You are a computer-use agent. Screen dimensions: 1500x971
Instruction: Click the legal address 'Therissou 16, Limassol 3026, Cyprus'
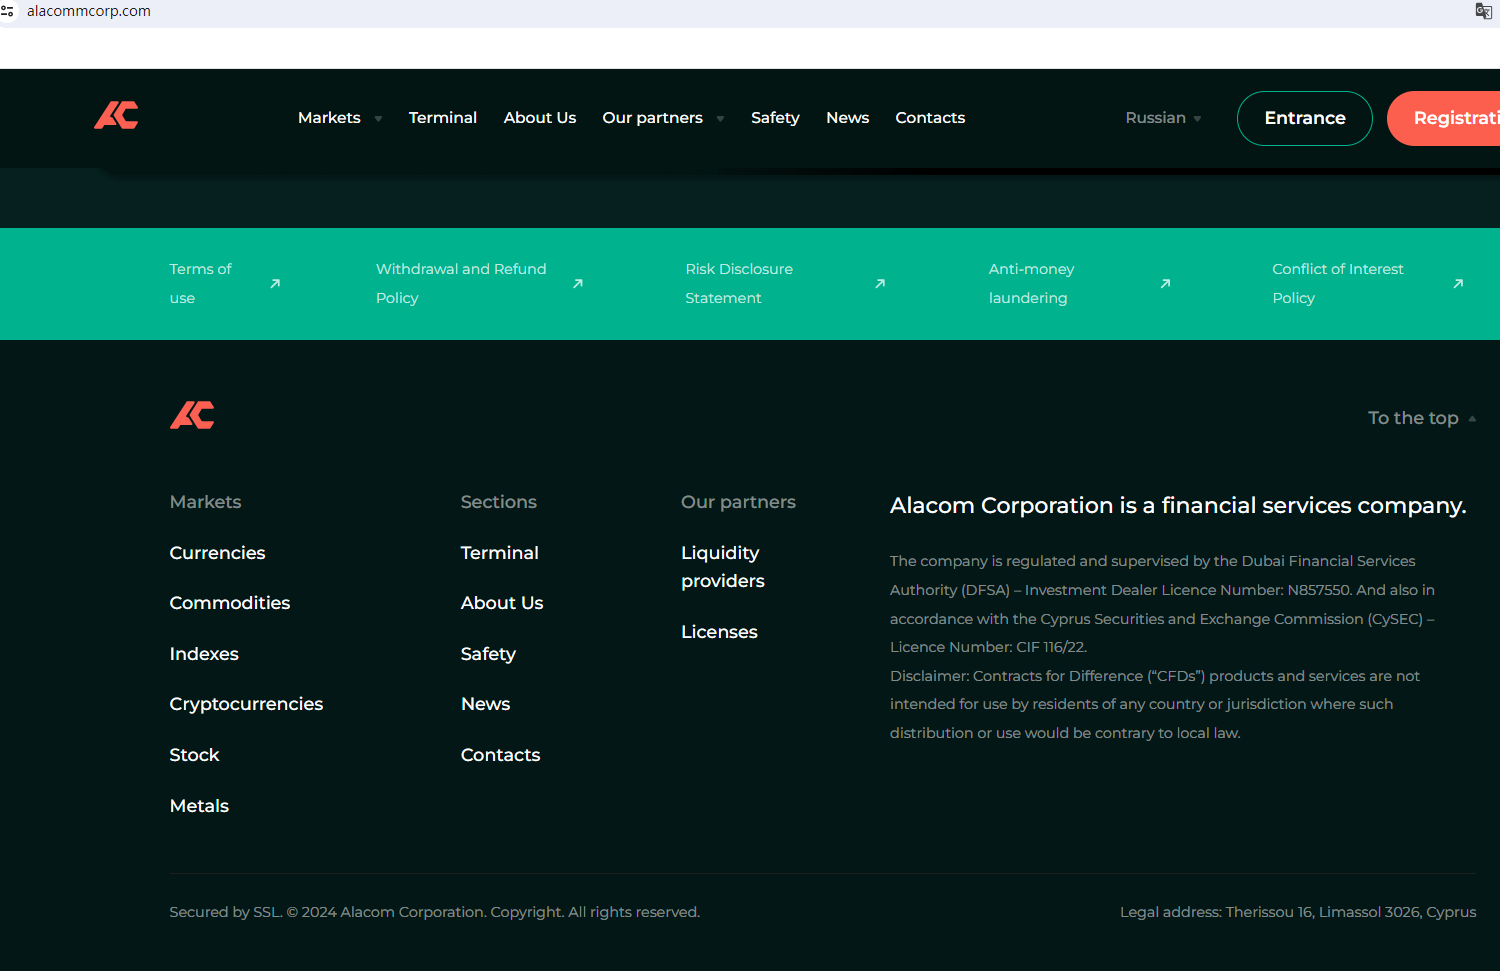tap(1351, 912)
